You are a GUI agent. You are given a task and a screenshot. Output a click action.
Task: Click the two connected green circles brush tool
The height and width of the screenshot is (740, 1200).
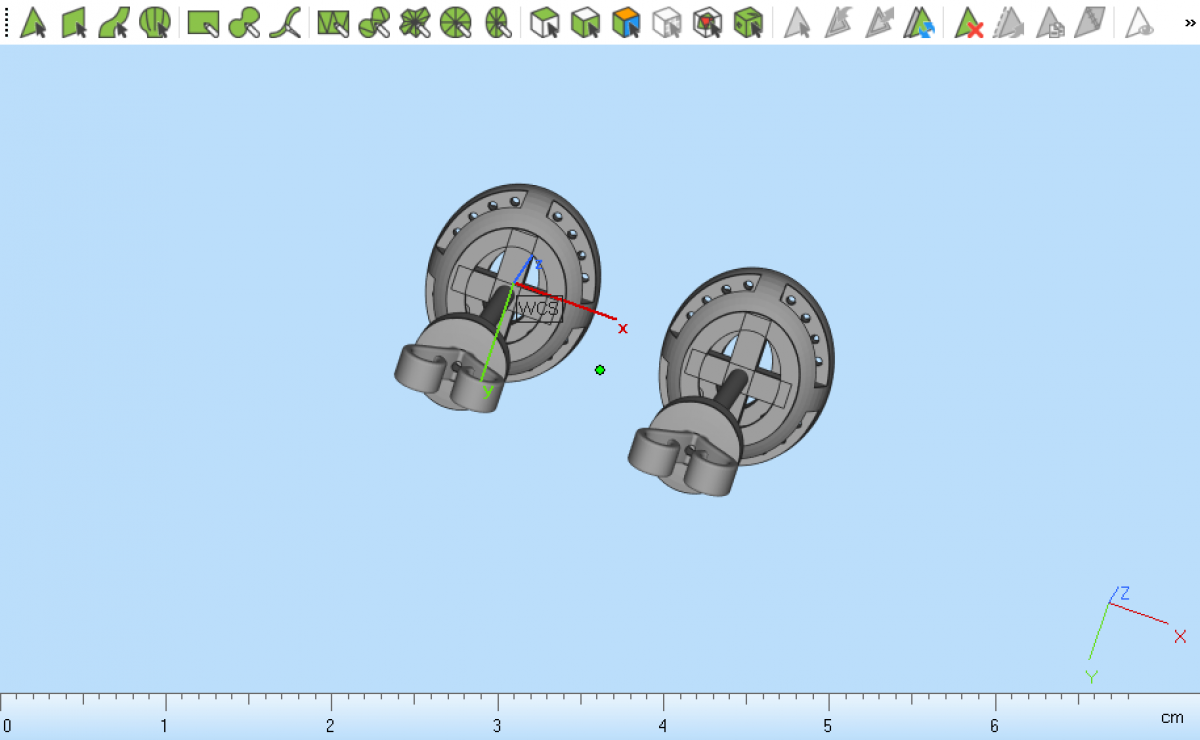coord(244,22)
